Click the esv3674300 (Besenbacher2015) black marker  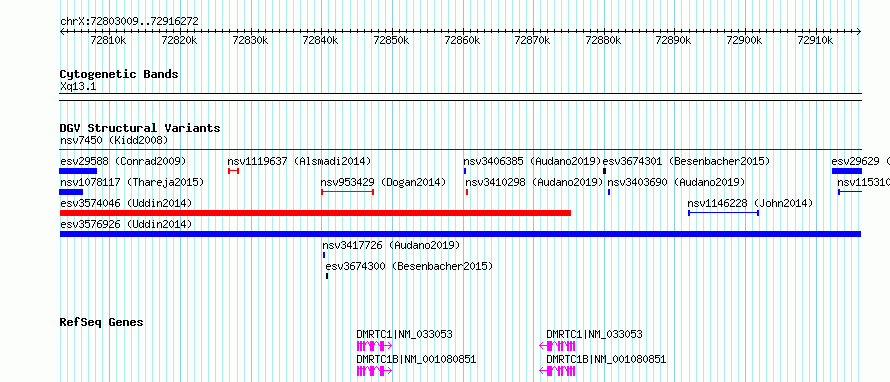(327, 276)
